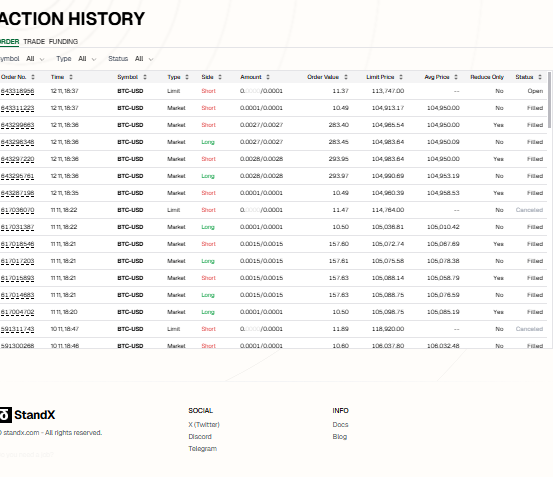This screenshot has width=553, height=477.
Task: Open order number 617018546
Action: pyautogui.click(x=17, y=244)
